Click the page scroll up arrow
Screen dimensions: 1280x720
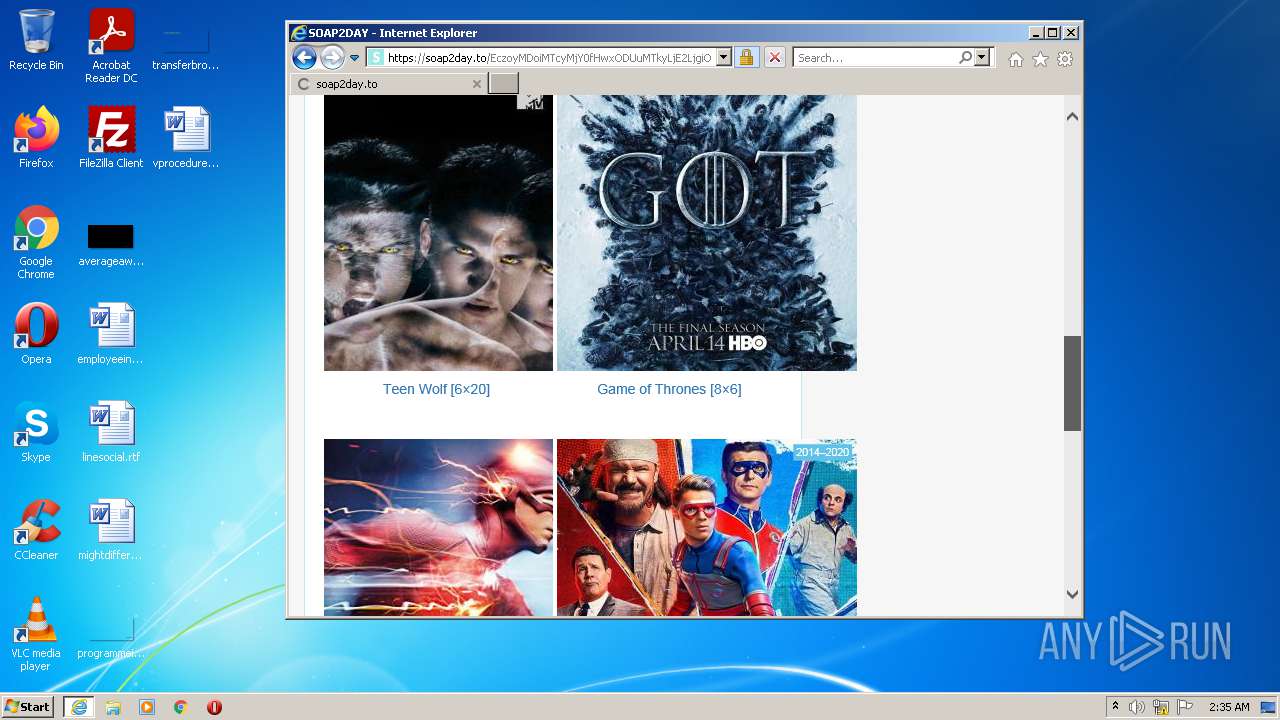point(1072,117)
